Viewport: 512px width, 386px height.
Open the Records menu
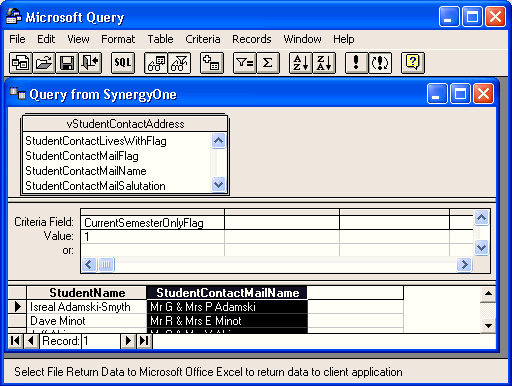coord(252,39)
